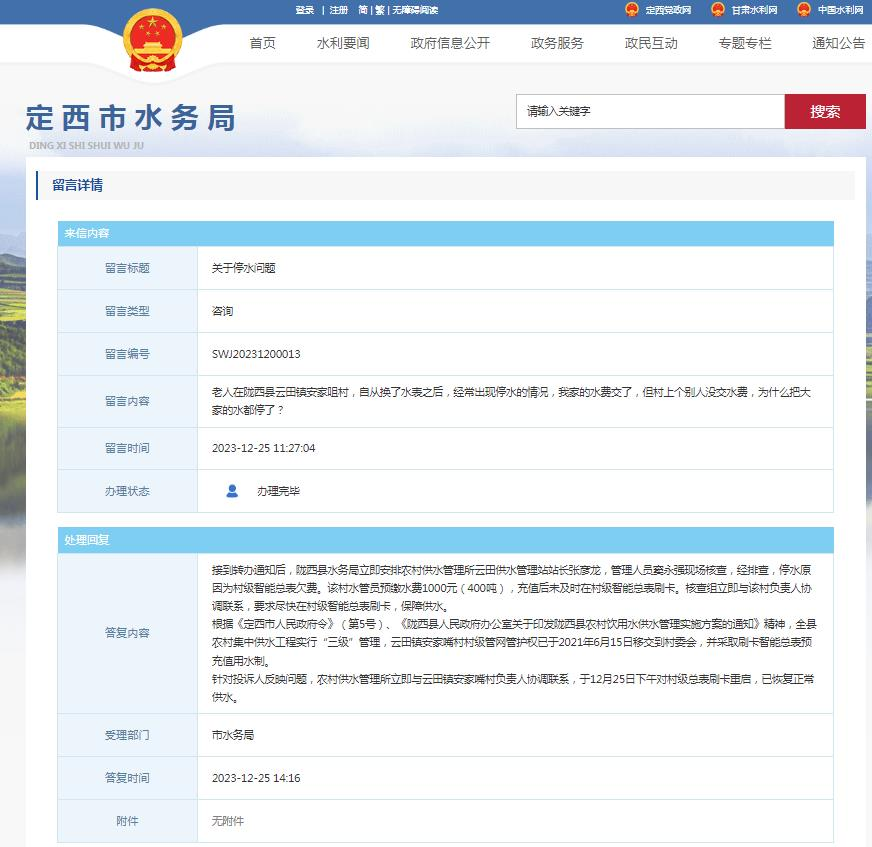872x847 pixels.
Task: Go to the 首页 home menu
Action: coord(262,43)
